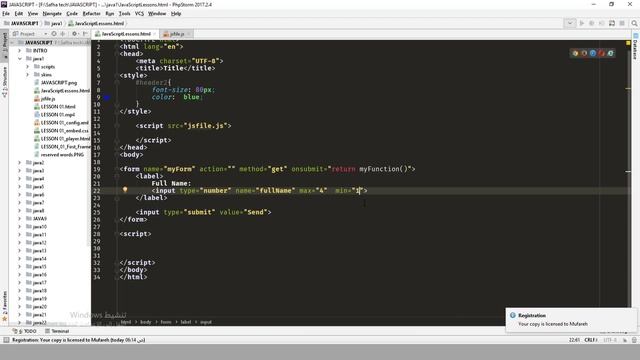The width and height of the screenshot is (640, 360).
Task: Open the run configuration dropdown
Action: point(570,23)
